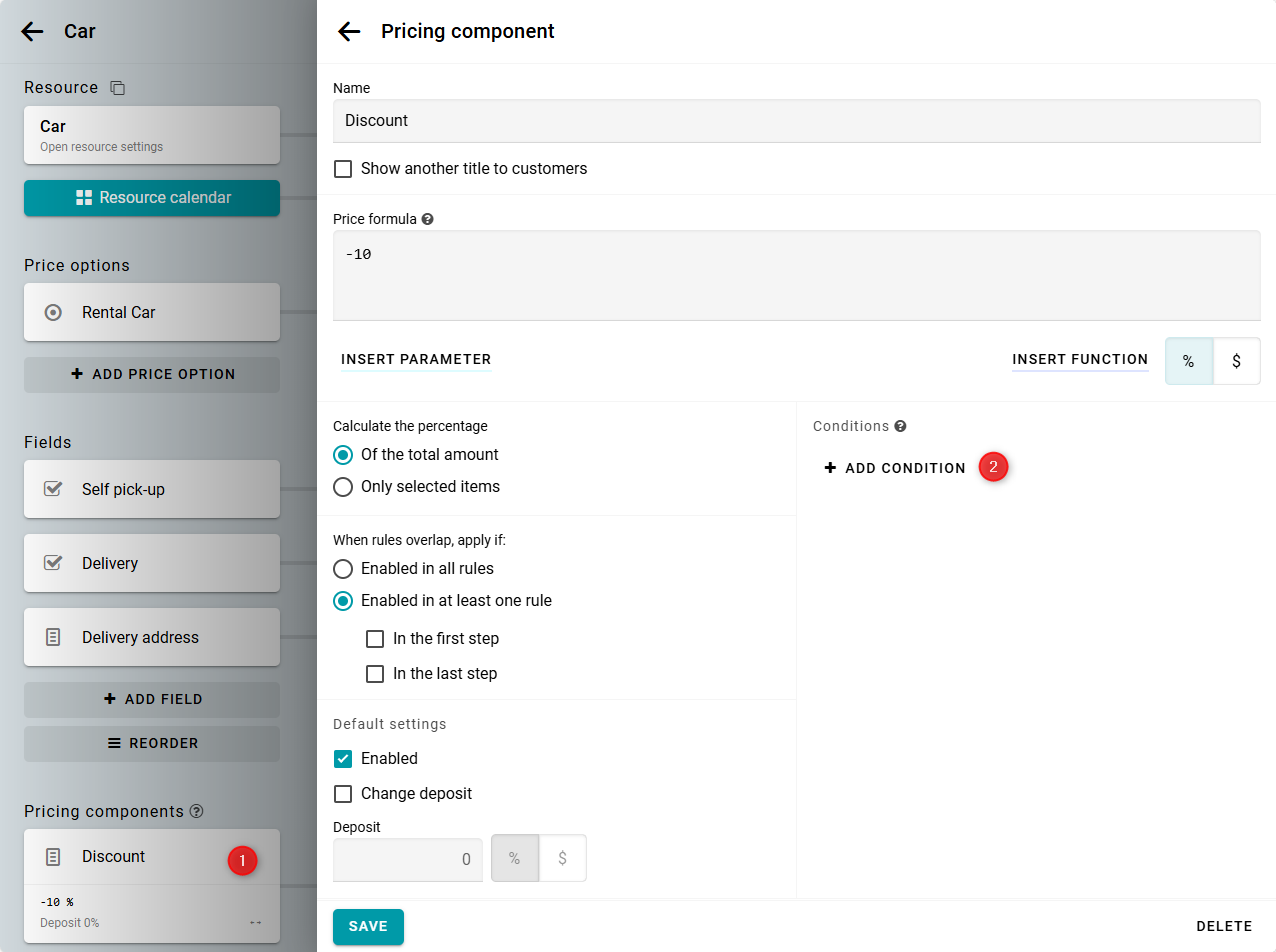Viewport: 1276px width, 952px height.
Task: Tick the Change deposit checkbox
Action: coord(343,794)
